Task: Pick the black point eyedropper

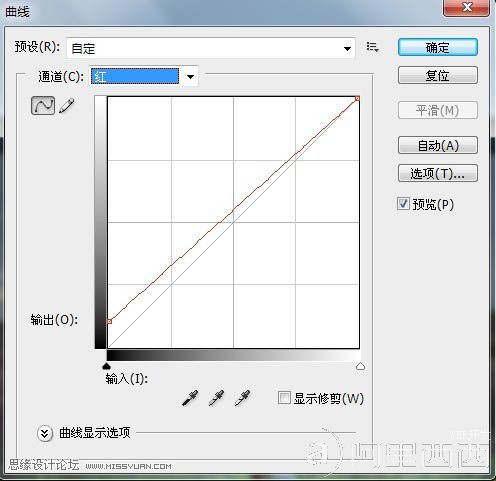Action: pos(190,398)
